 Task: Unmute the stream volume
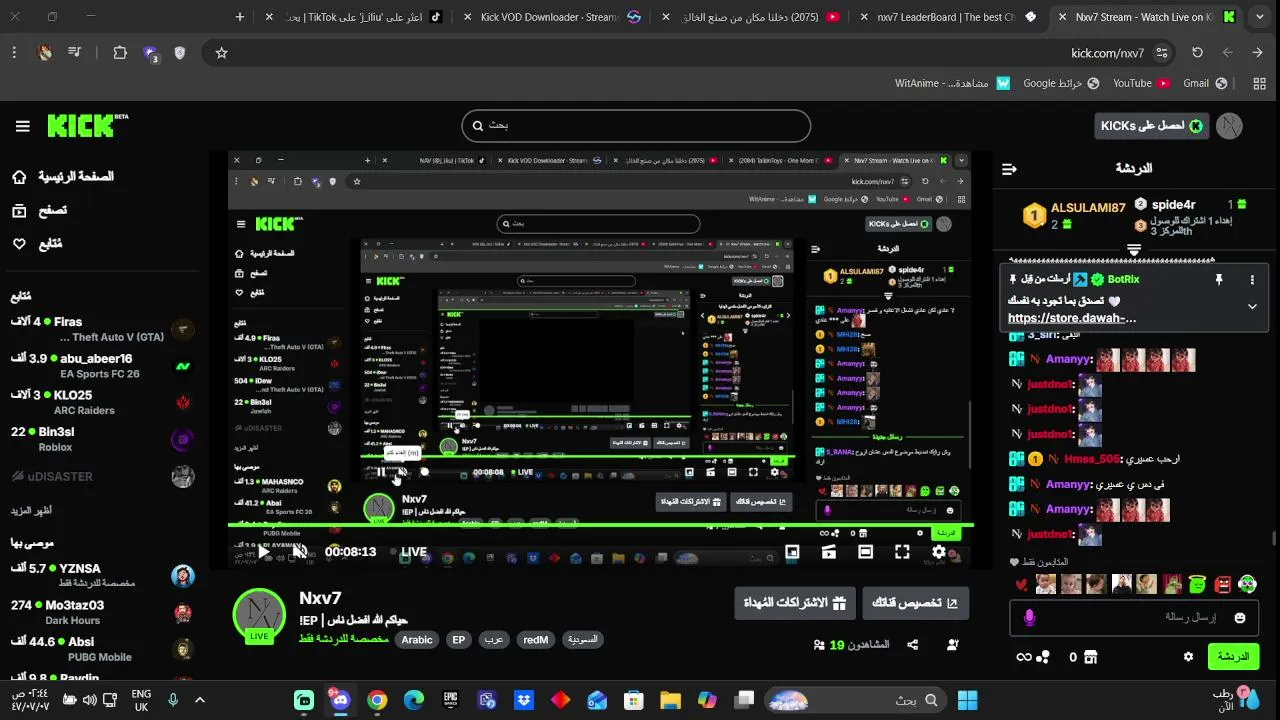[300, 551]
